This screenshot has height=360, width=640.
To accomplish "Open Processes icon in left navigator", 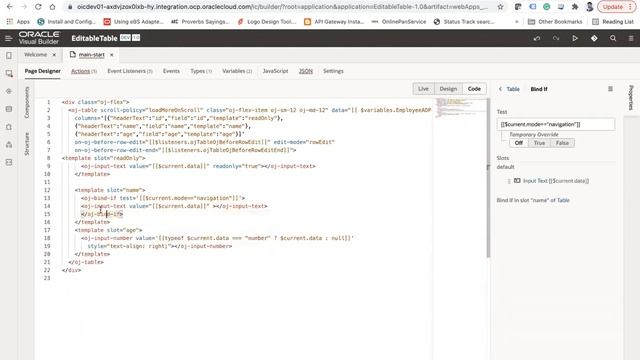I will point(9,144).
